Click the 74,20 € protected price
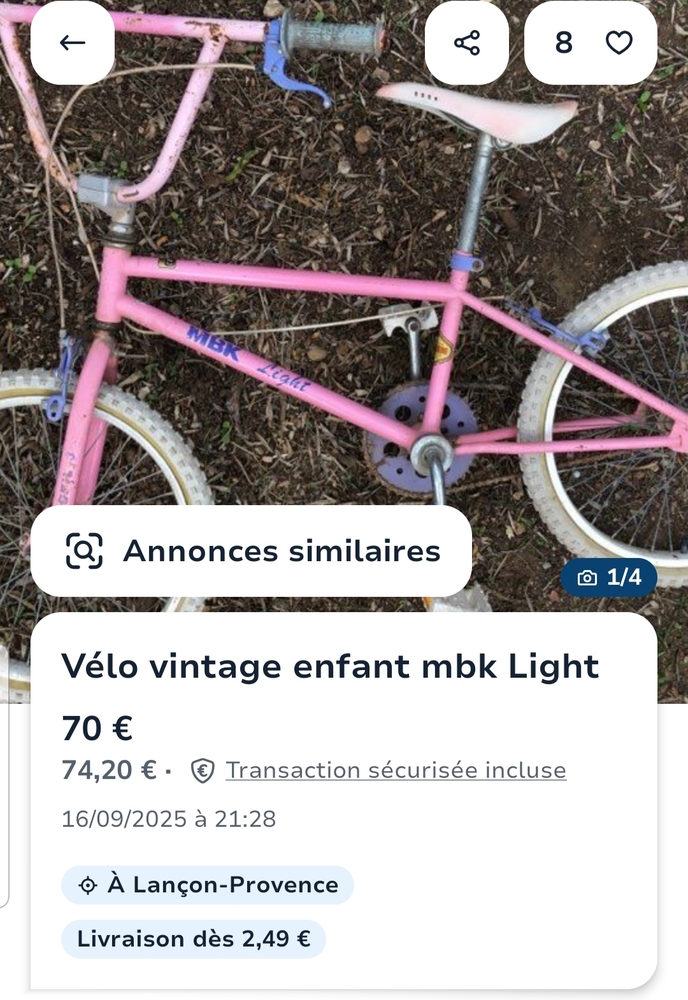Viewport: 688px width, 1000px height. coord(109,771)
